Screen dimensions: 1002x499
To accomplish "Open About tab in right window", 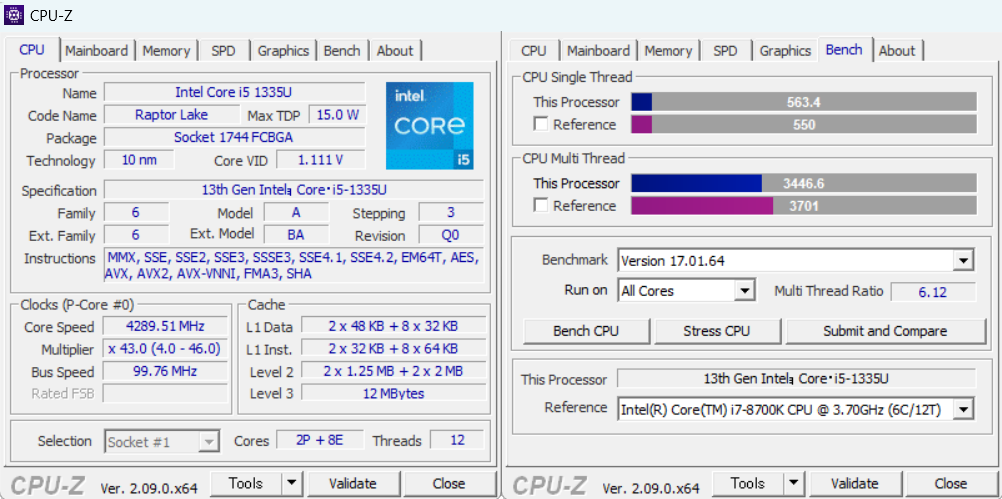I will pos(897,51).
